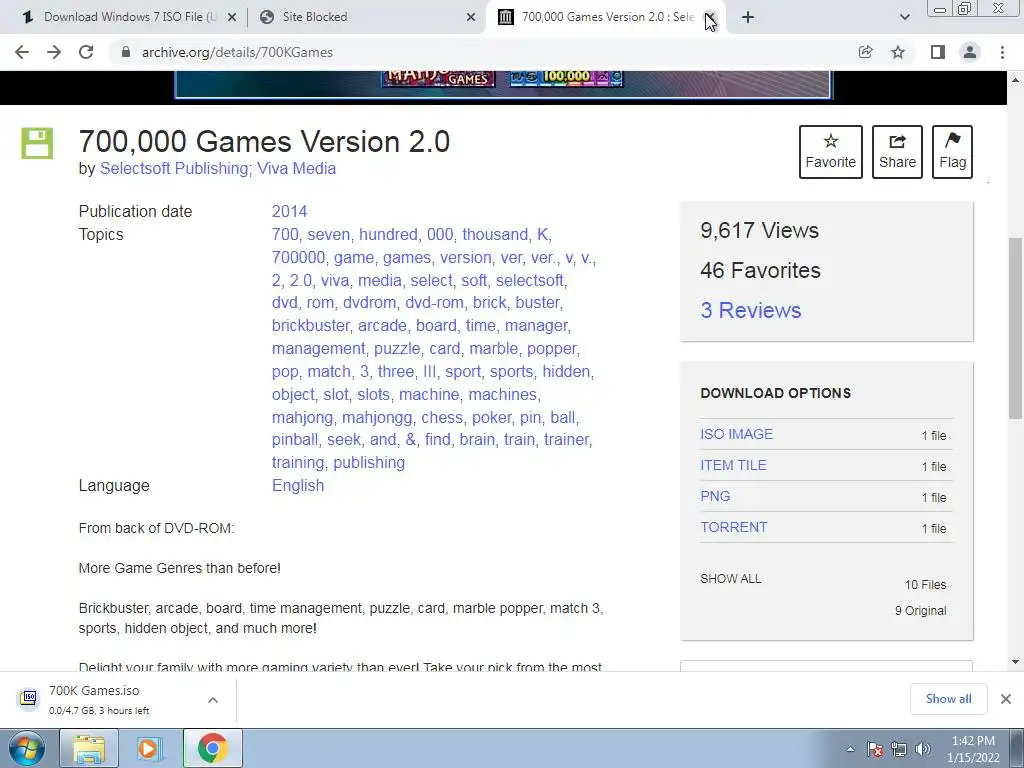Click the 9,617 Views text
1024x768 pixels.
coord(760,231)
